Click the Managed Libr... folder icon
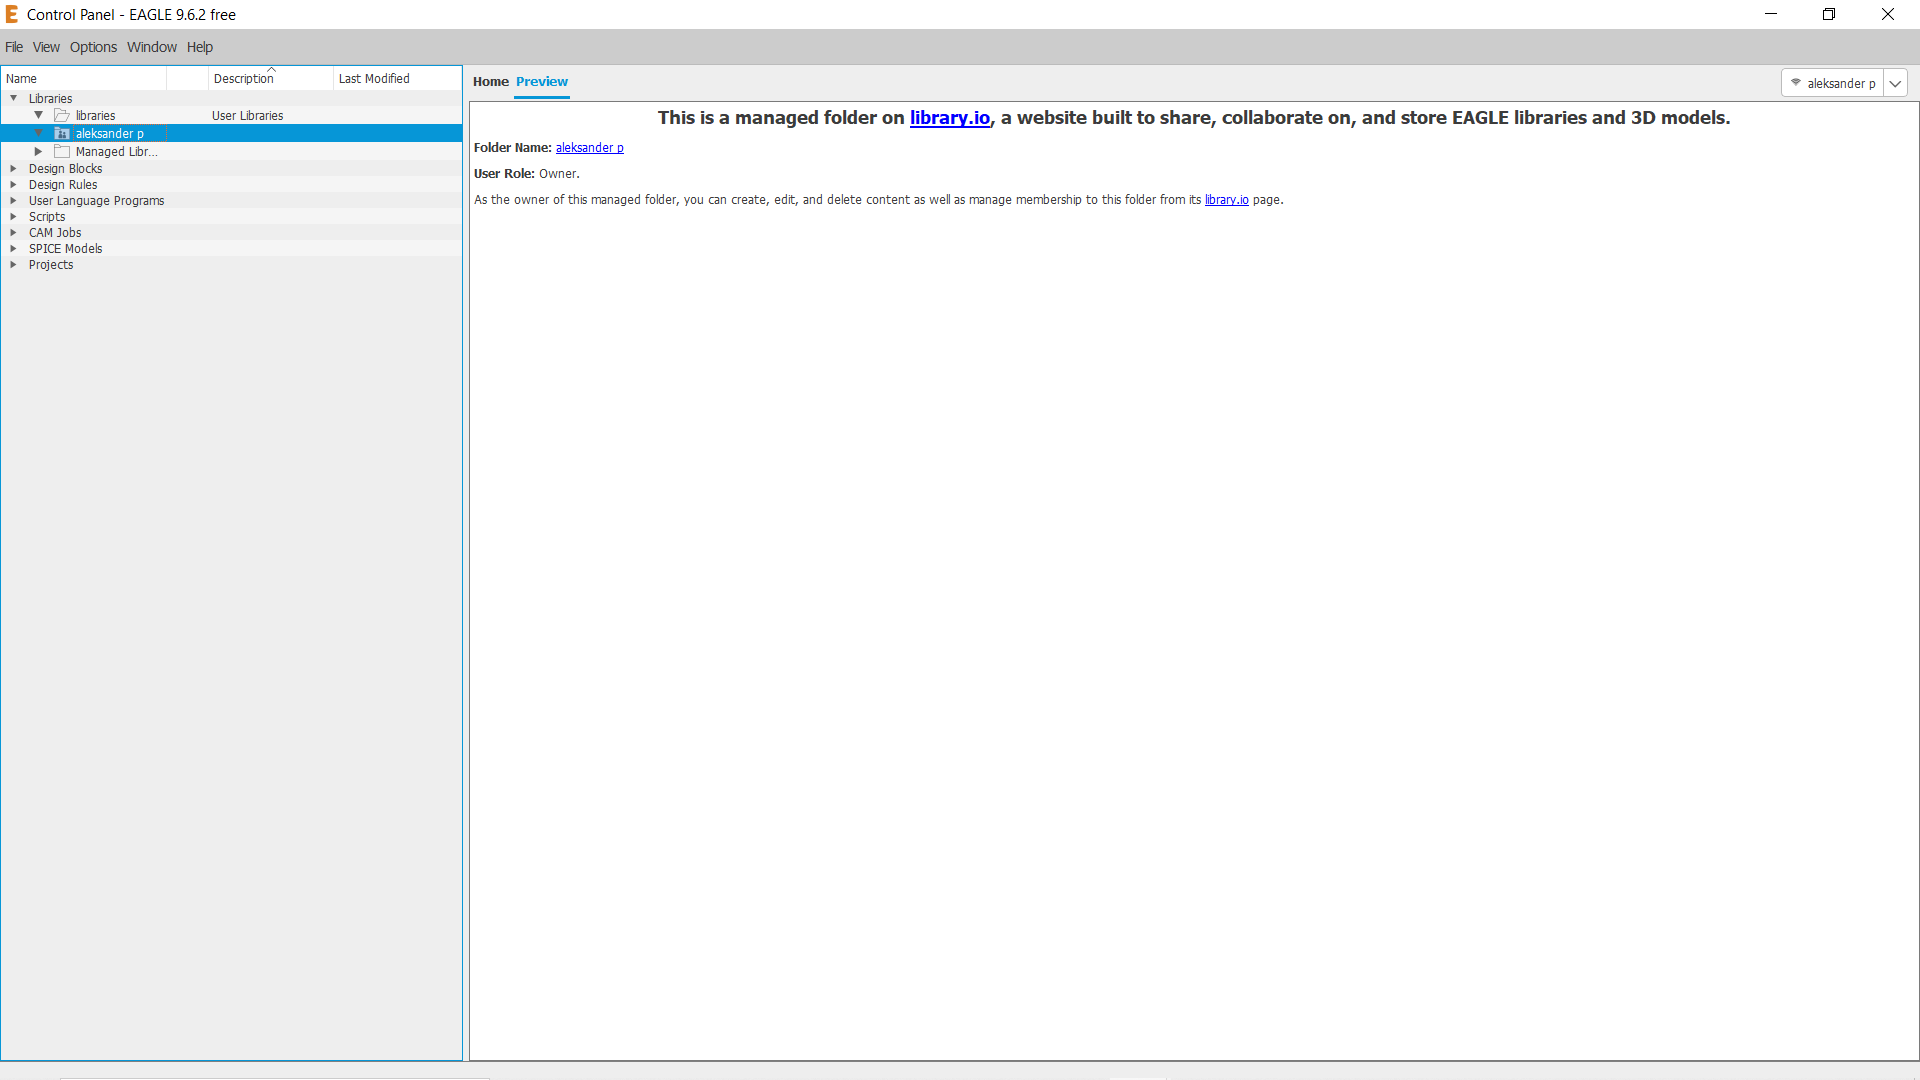 click(x=62, y=152)
